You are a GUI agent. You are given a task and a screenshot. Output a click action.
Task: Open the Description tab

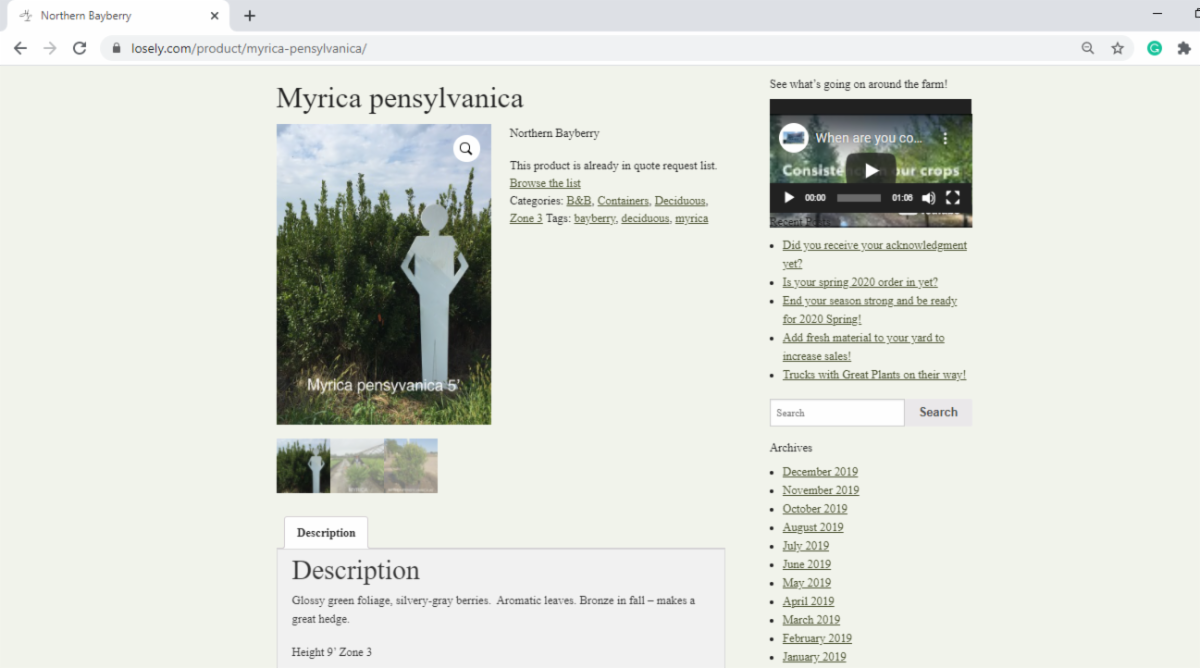click(326, 533)
